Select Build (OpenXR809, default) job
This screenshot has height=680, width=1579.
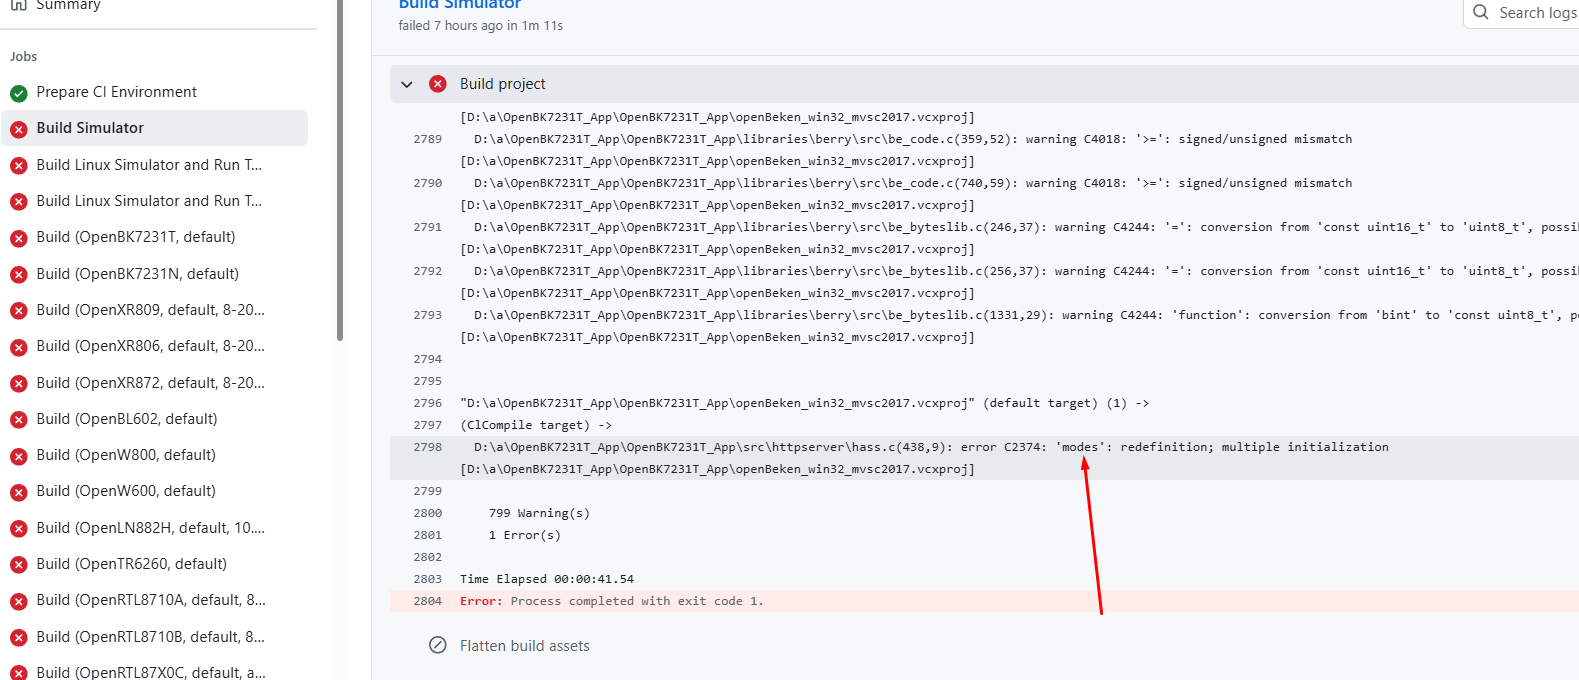[x=150, y=310]
